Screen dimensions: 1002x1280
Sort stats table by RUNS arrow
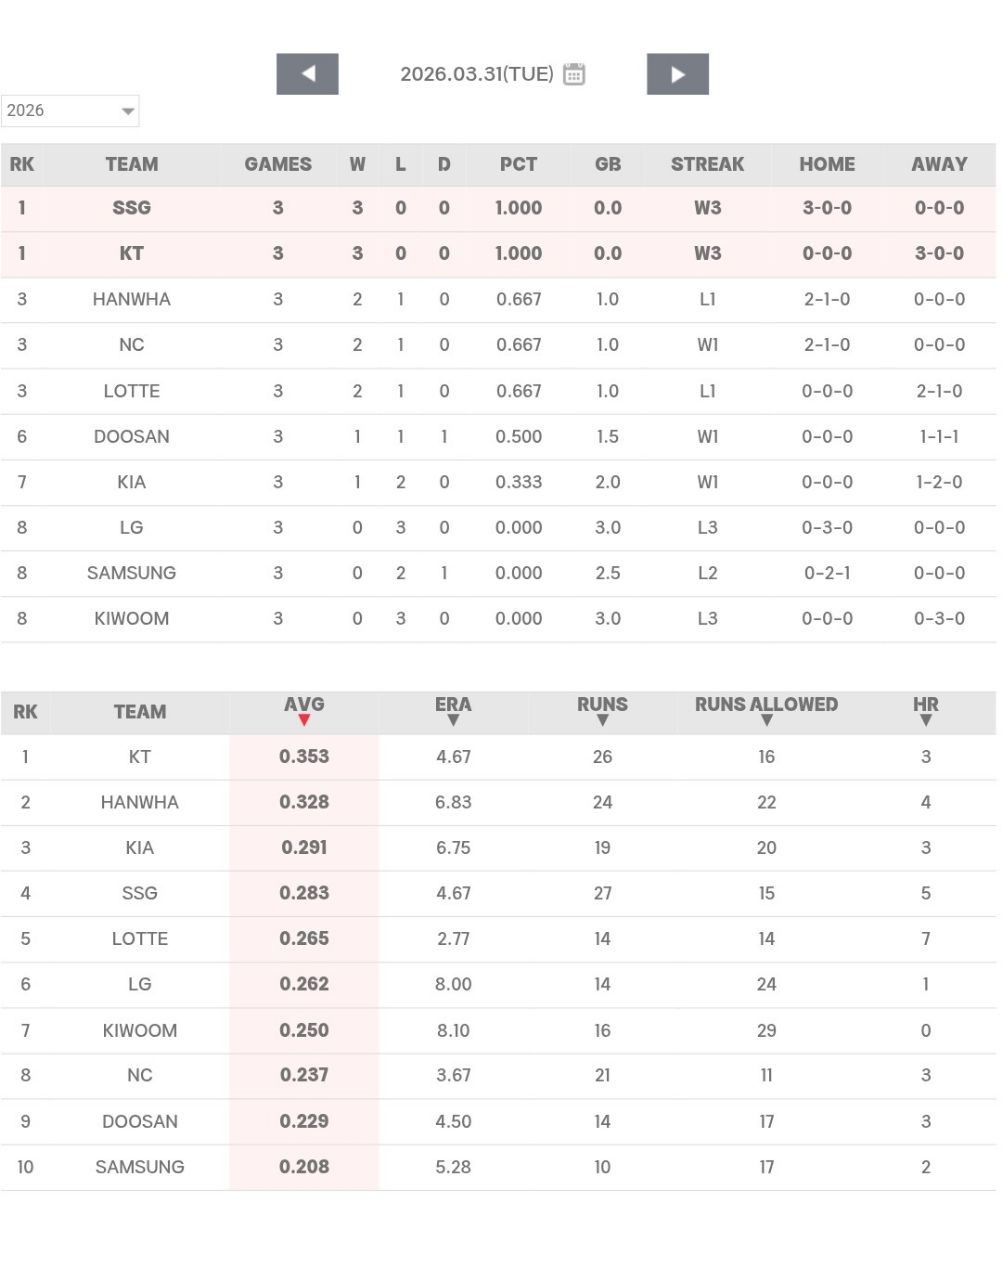point(602,720)
